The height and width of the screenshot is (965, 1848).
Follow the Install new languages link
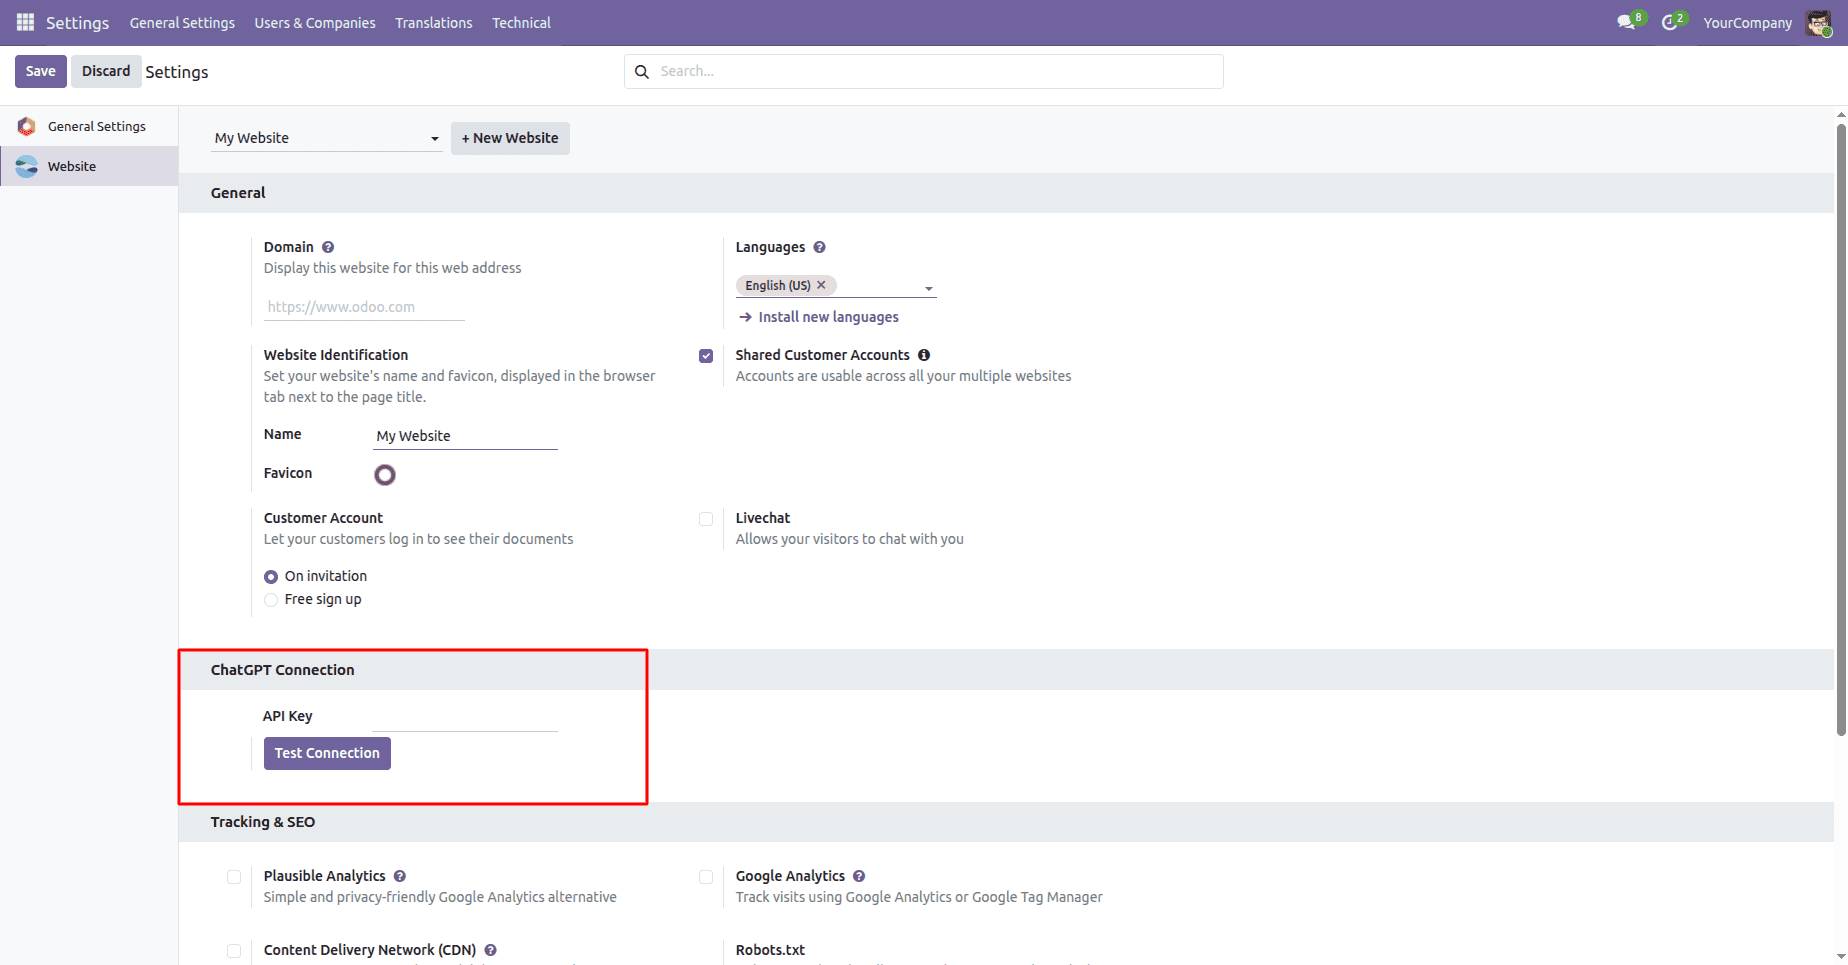coord(828,317)
